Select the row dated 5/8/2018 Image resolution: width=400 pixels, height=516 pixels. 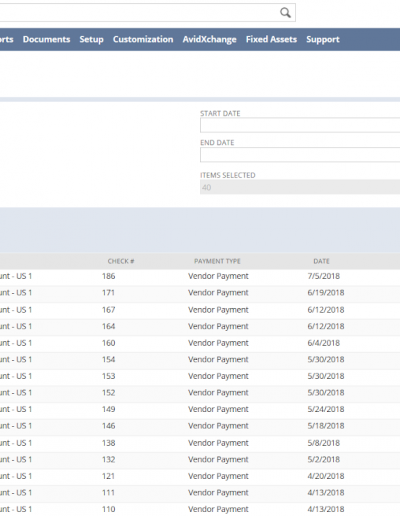[x=200, y=443]
